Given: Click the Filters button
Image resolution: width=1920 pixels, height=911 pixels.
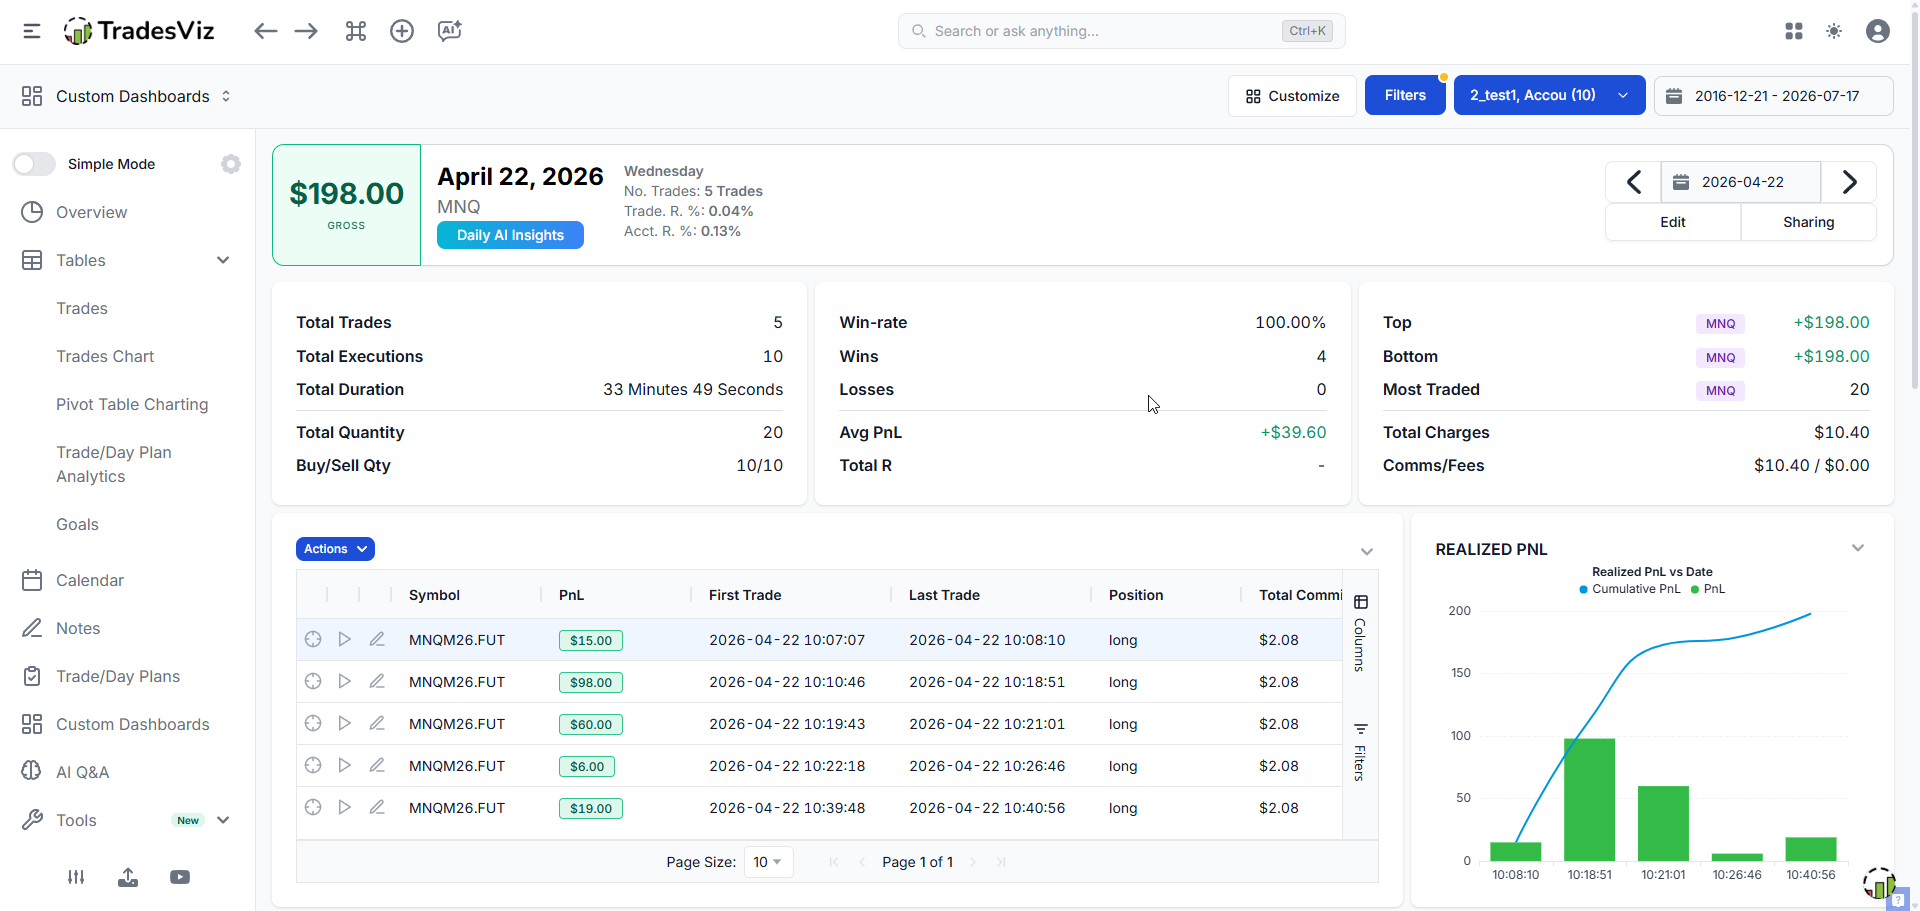Looking at the screenshot, I should (1405, 95).
